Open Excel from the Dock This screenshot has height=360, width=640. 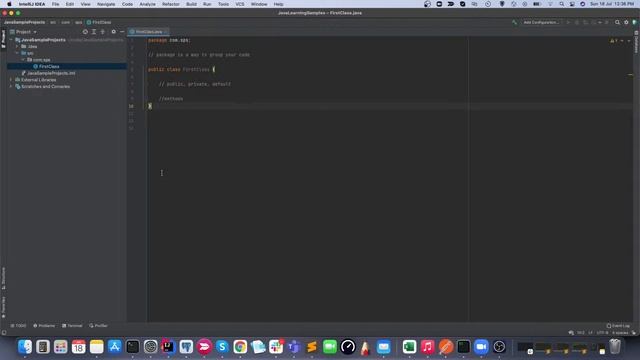point(409,347)
